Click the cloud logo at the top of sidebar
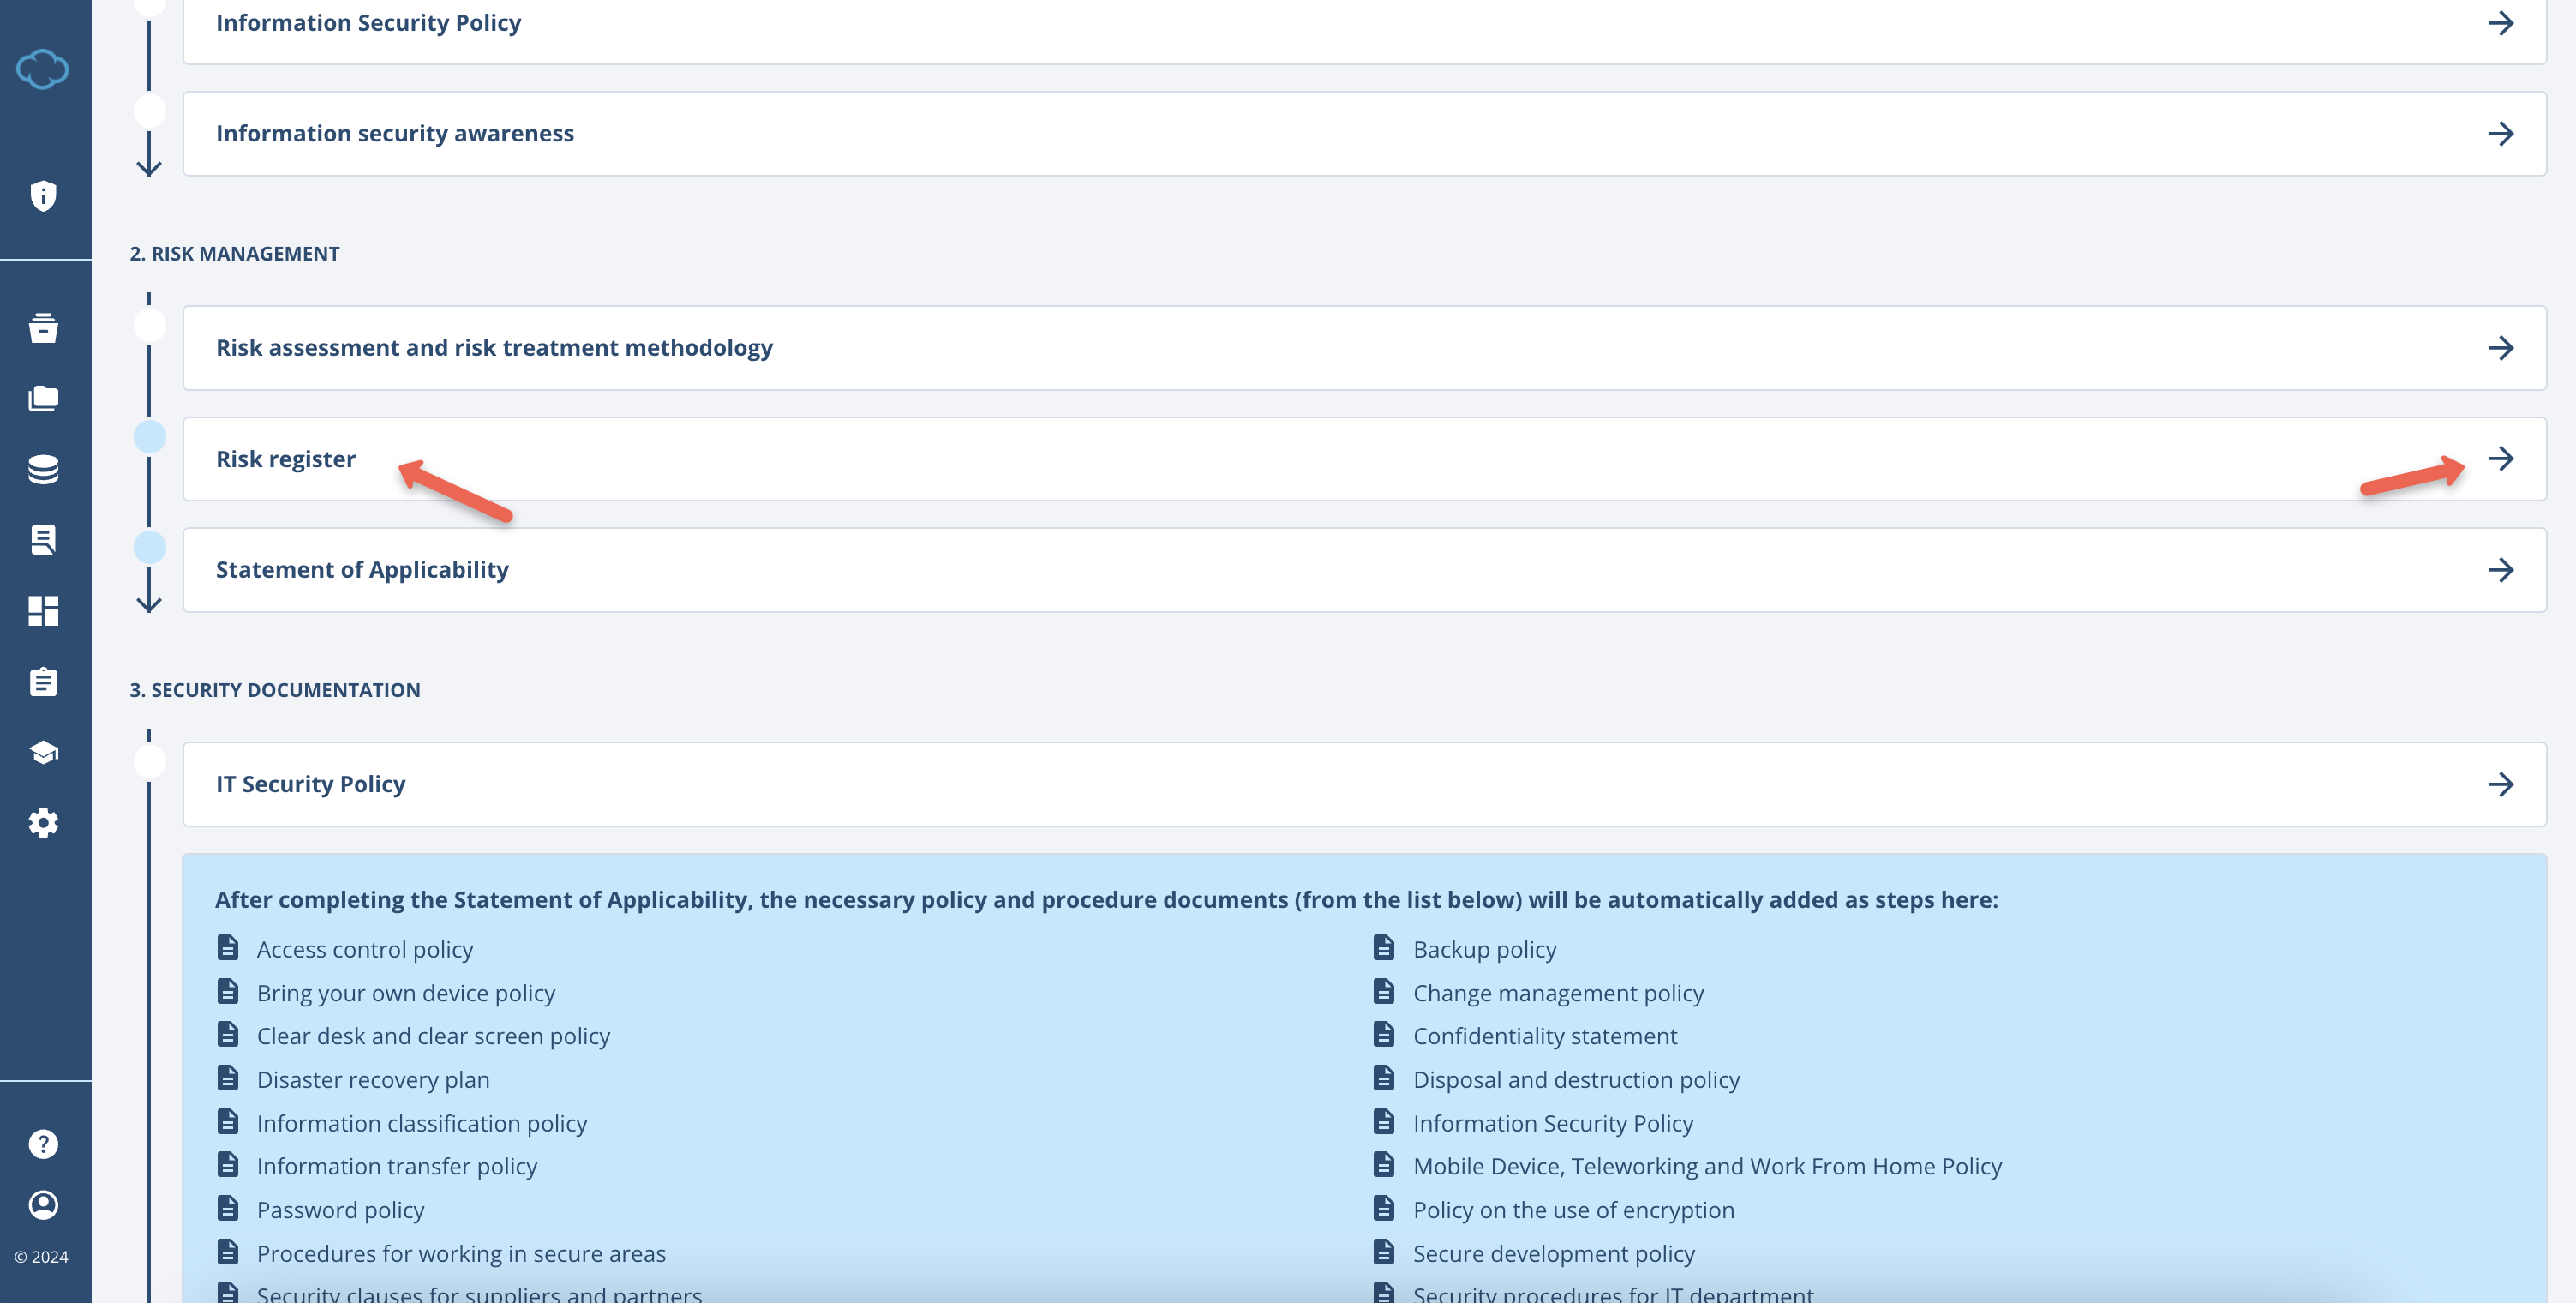2576x1303 pixels. pos(44,69)
